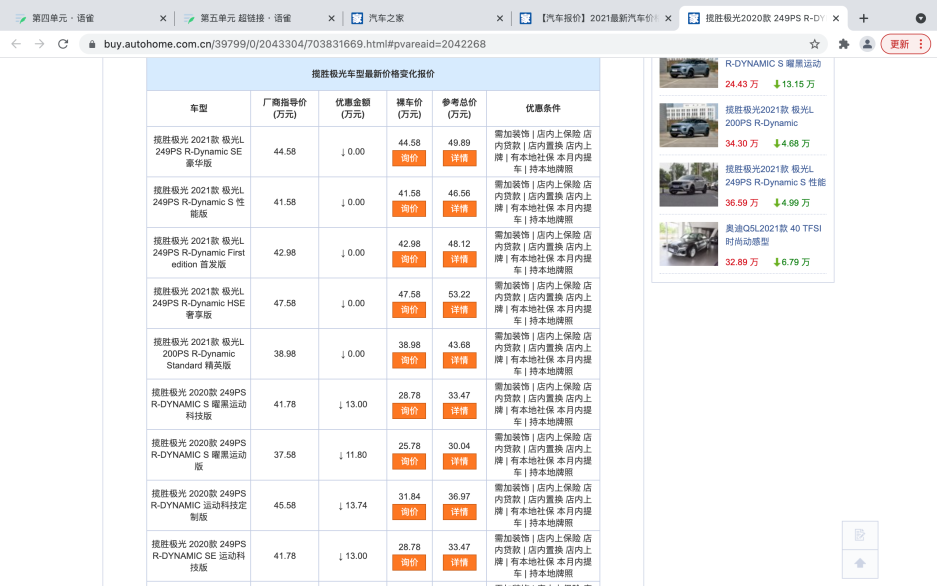Click 询价 for the 25.78 naked price row

[409, 462]
